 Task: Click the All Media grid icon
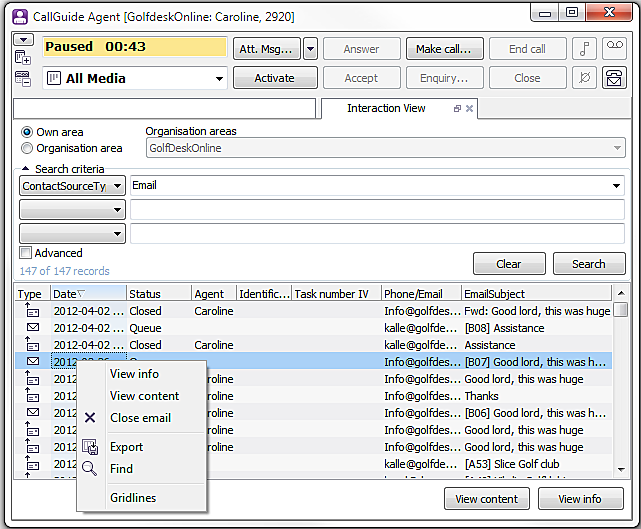pyautogui.click(x=54, y=78)
